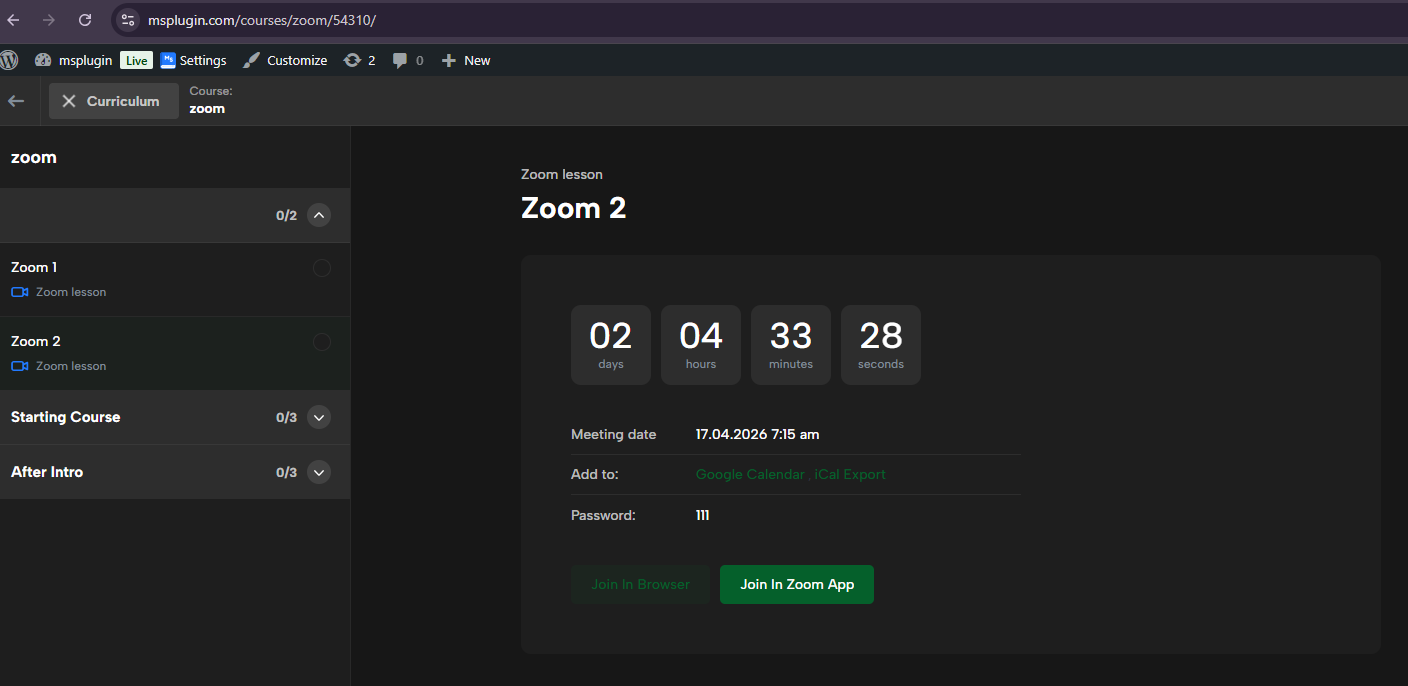
Task: Click the Starting Course section title
Action: 65,417
